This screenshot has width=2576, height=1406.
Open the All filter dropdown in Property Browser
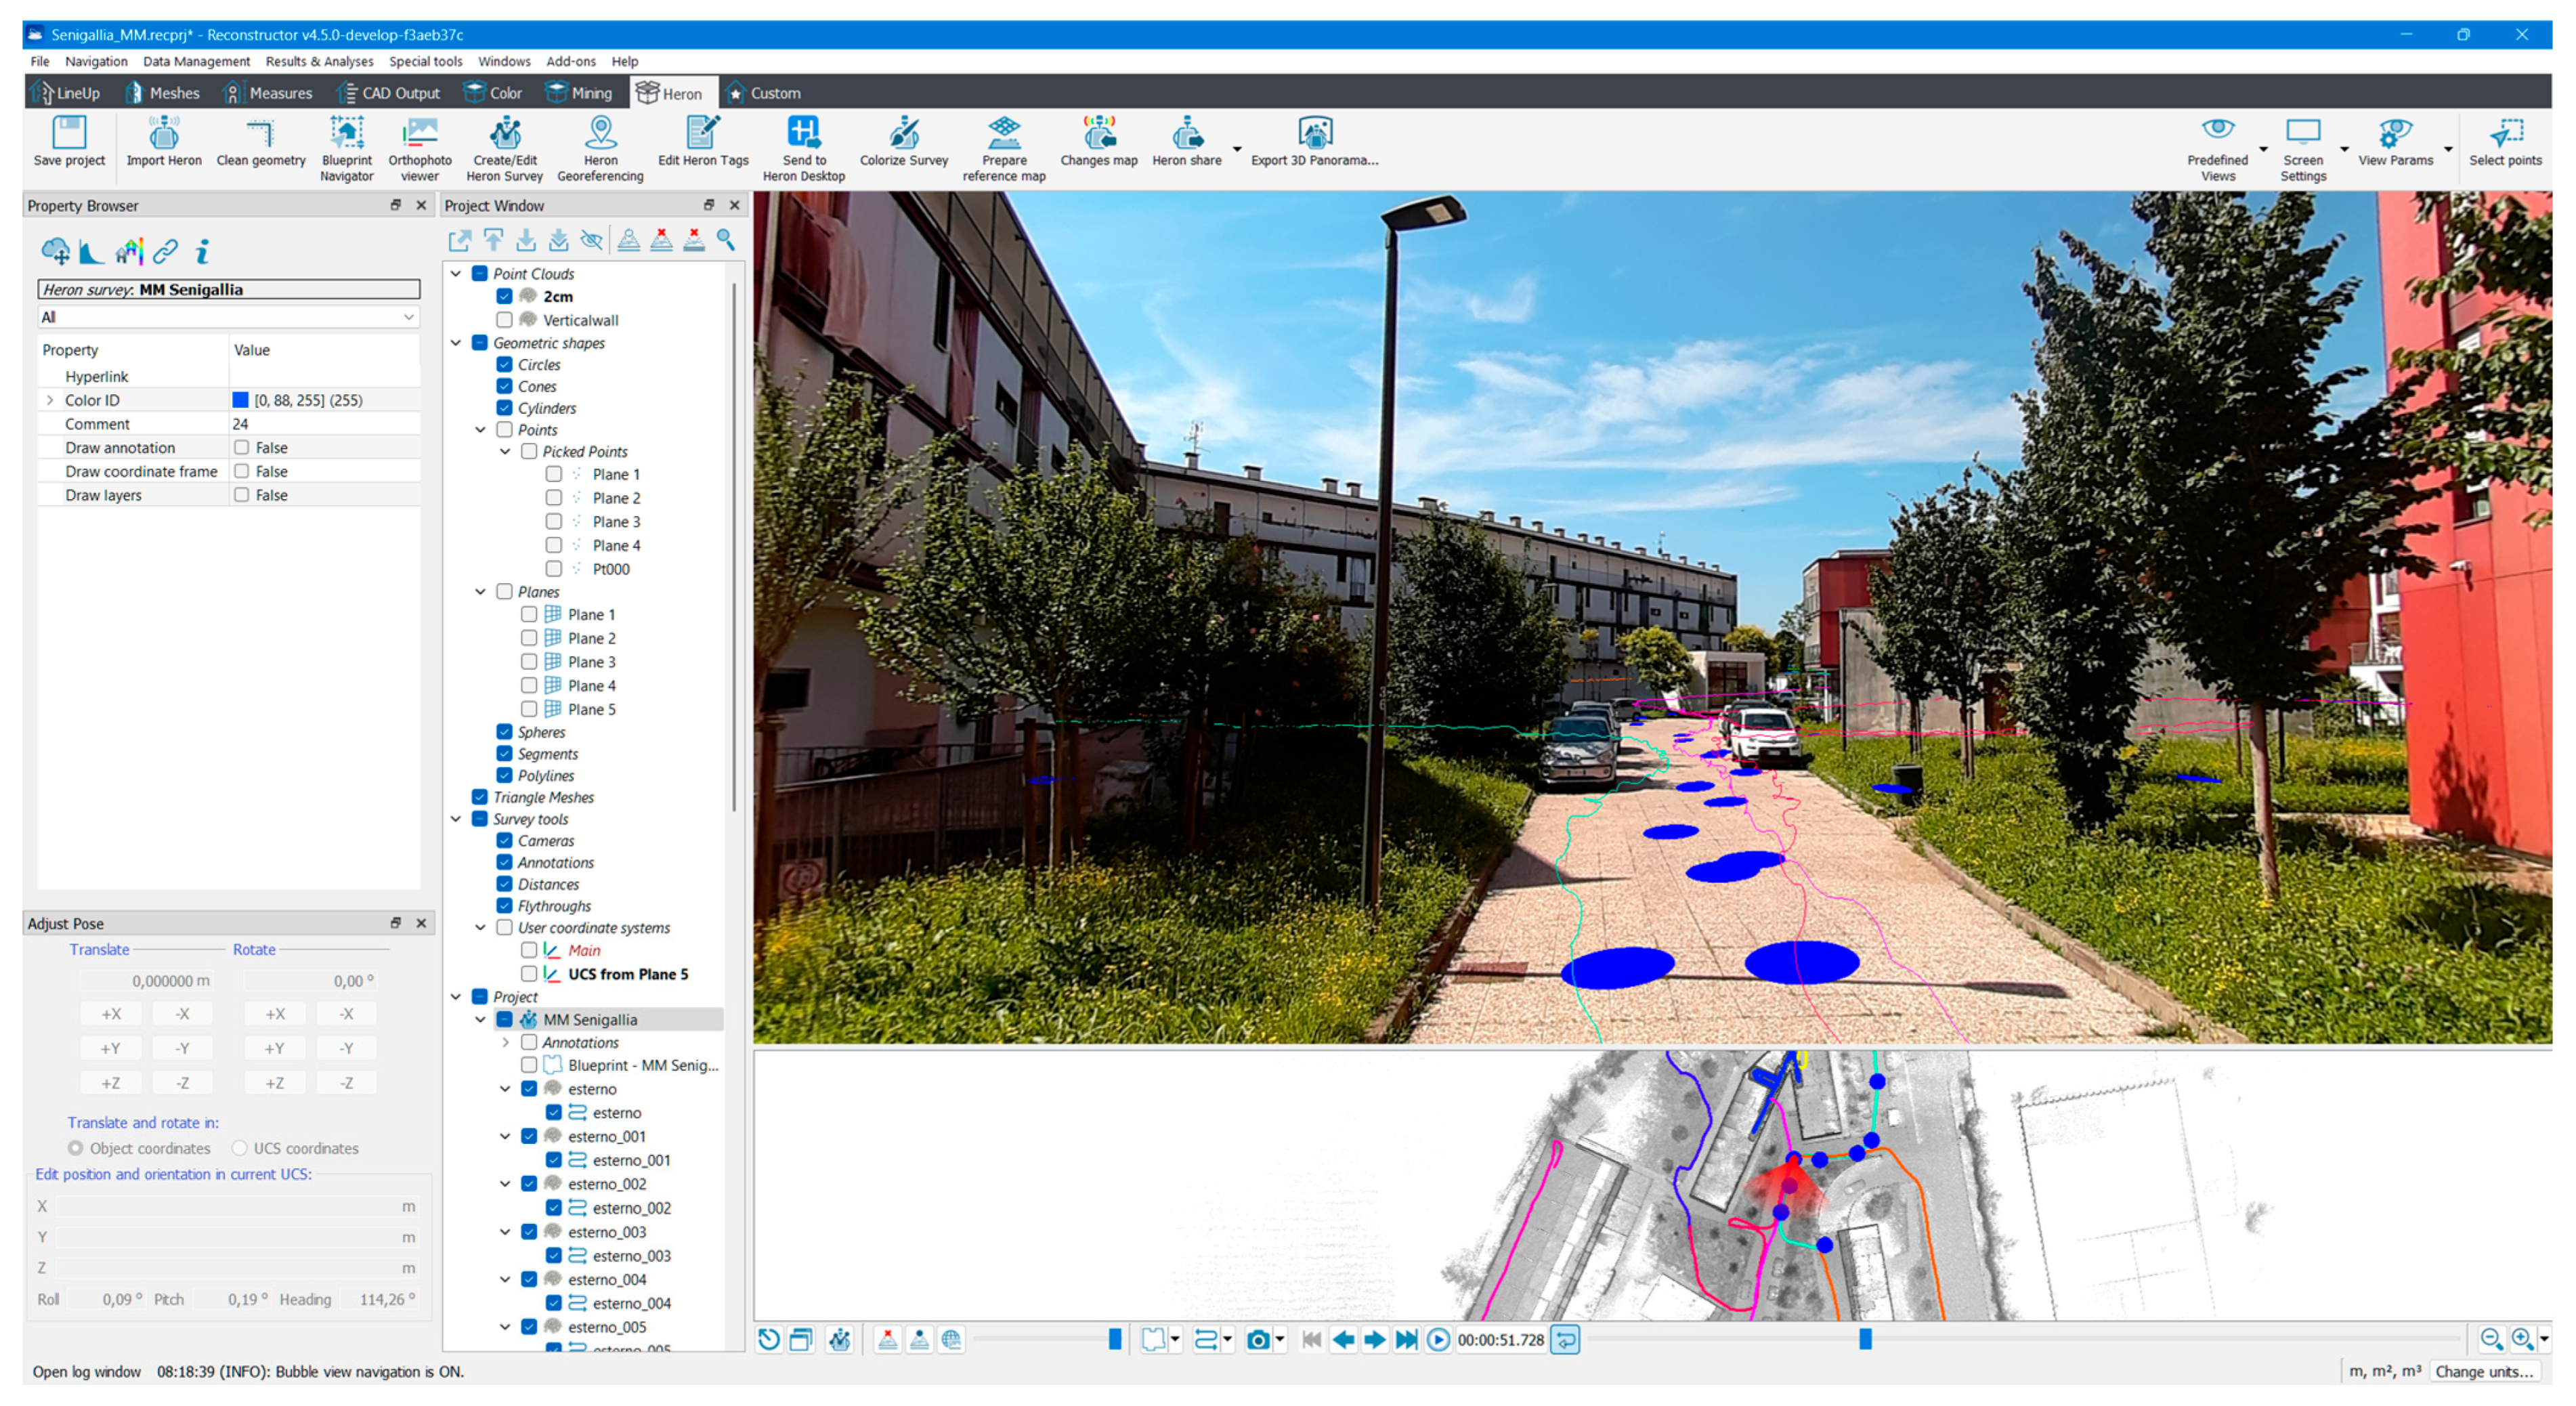click(x=228, y=317)
